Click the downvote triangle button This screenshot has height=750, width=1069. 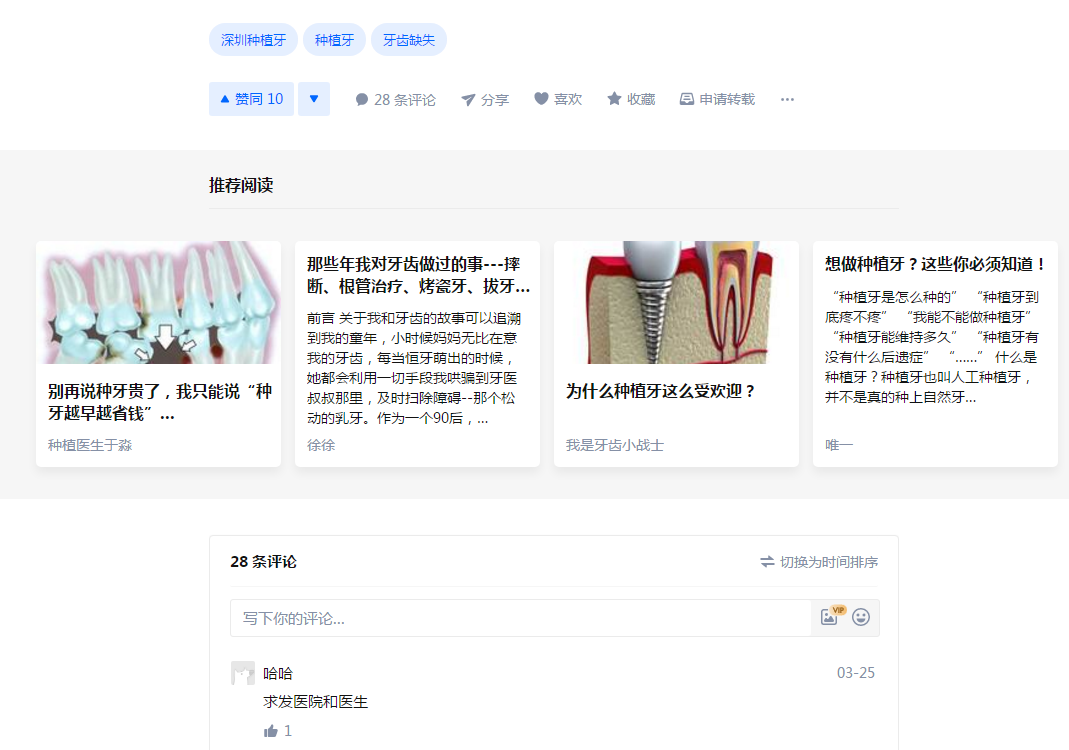tap(314, 99)
